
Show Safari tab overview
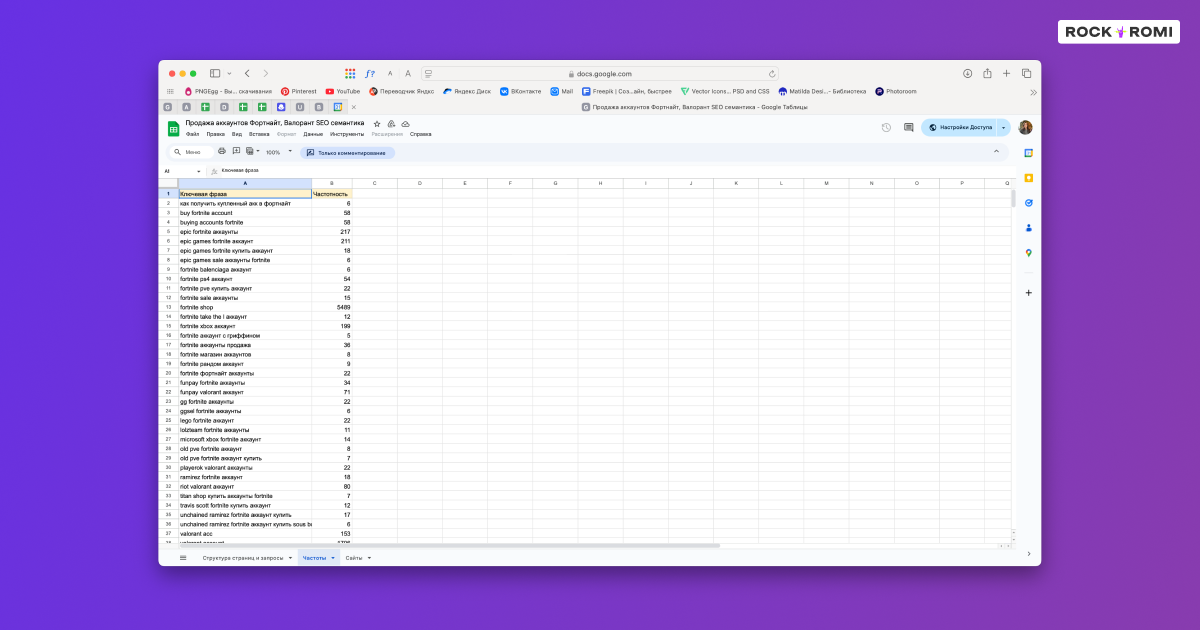[1025, 73]
